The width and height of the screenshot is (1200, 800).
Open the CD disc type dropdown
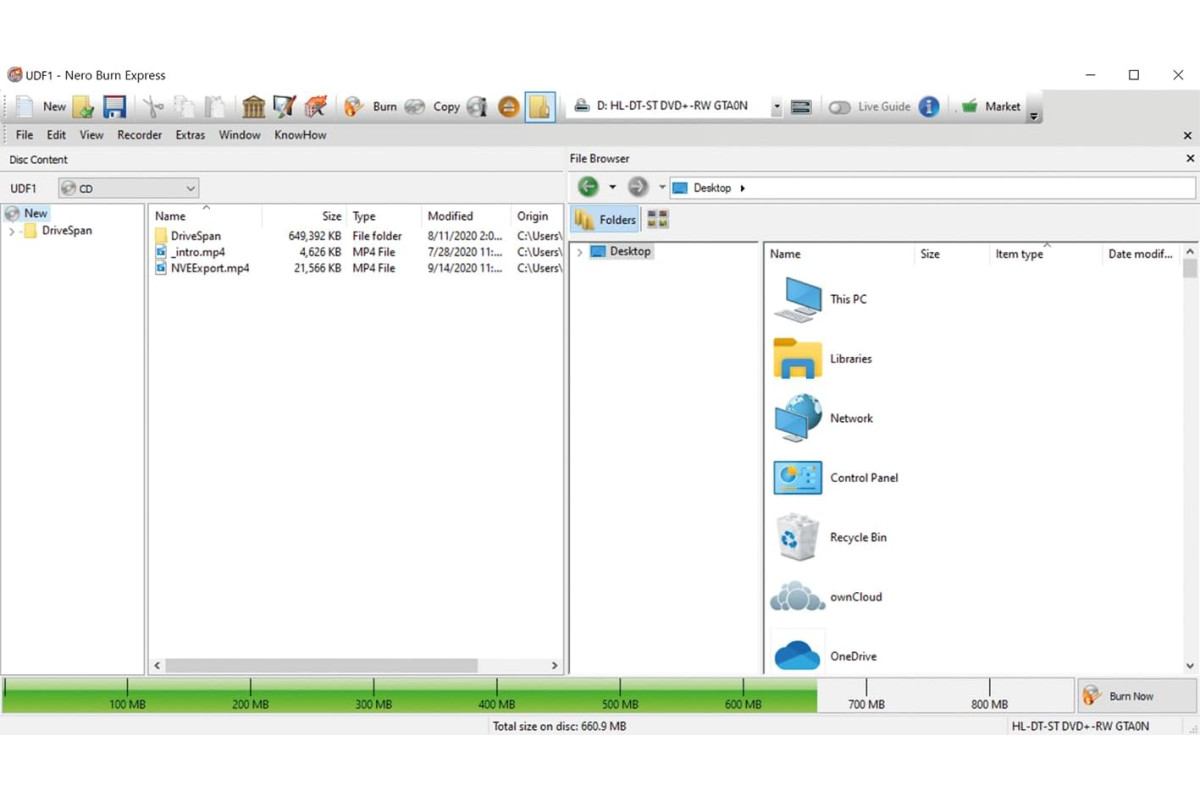[x=128, y=188]
